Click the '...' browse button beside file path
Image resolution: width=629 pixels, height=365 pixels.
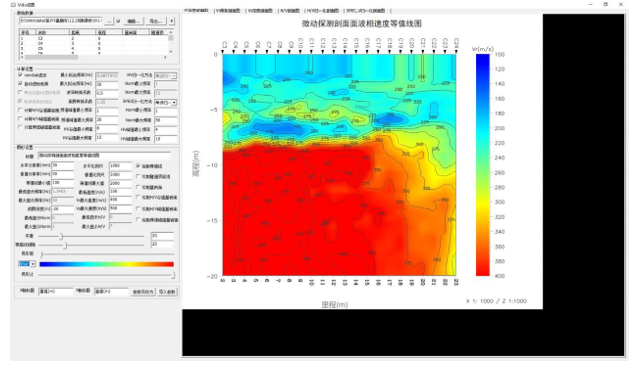click(x=109, y=21)
